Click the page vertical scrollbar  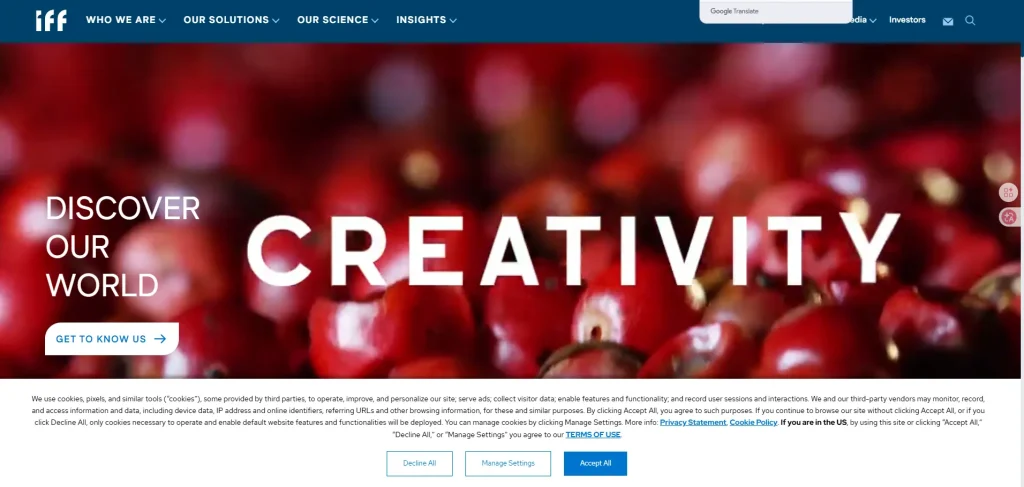1021,244
